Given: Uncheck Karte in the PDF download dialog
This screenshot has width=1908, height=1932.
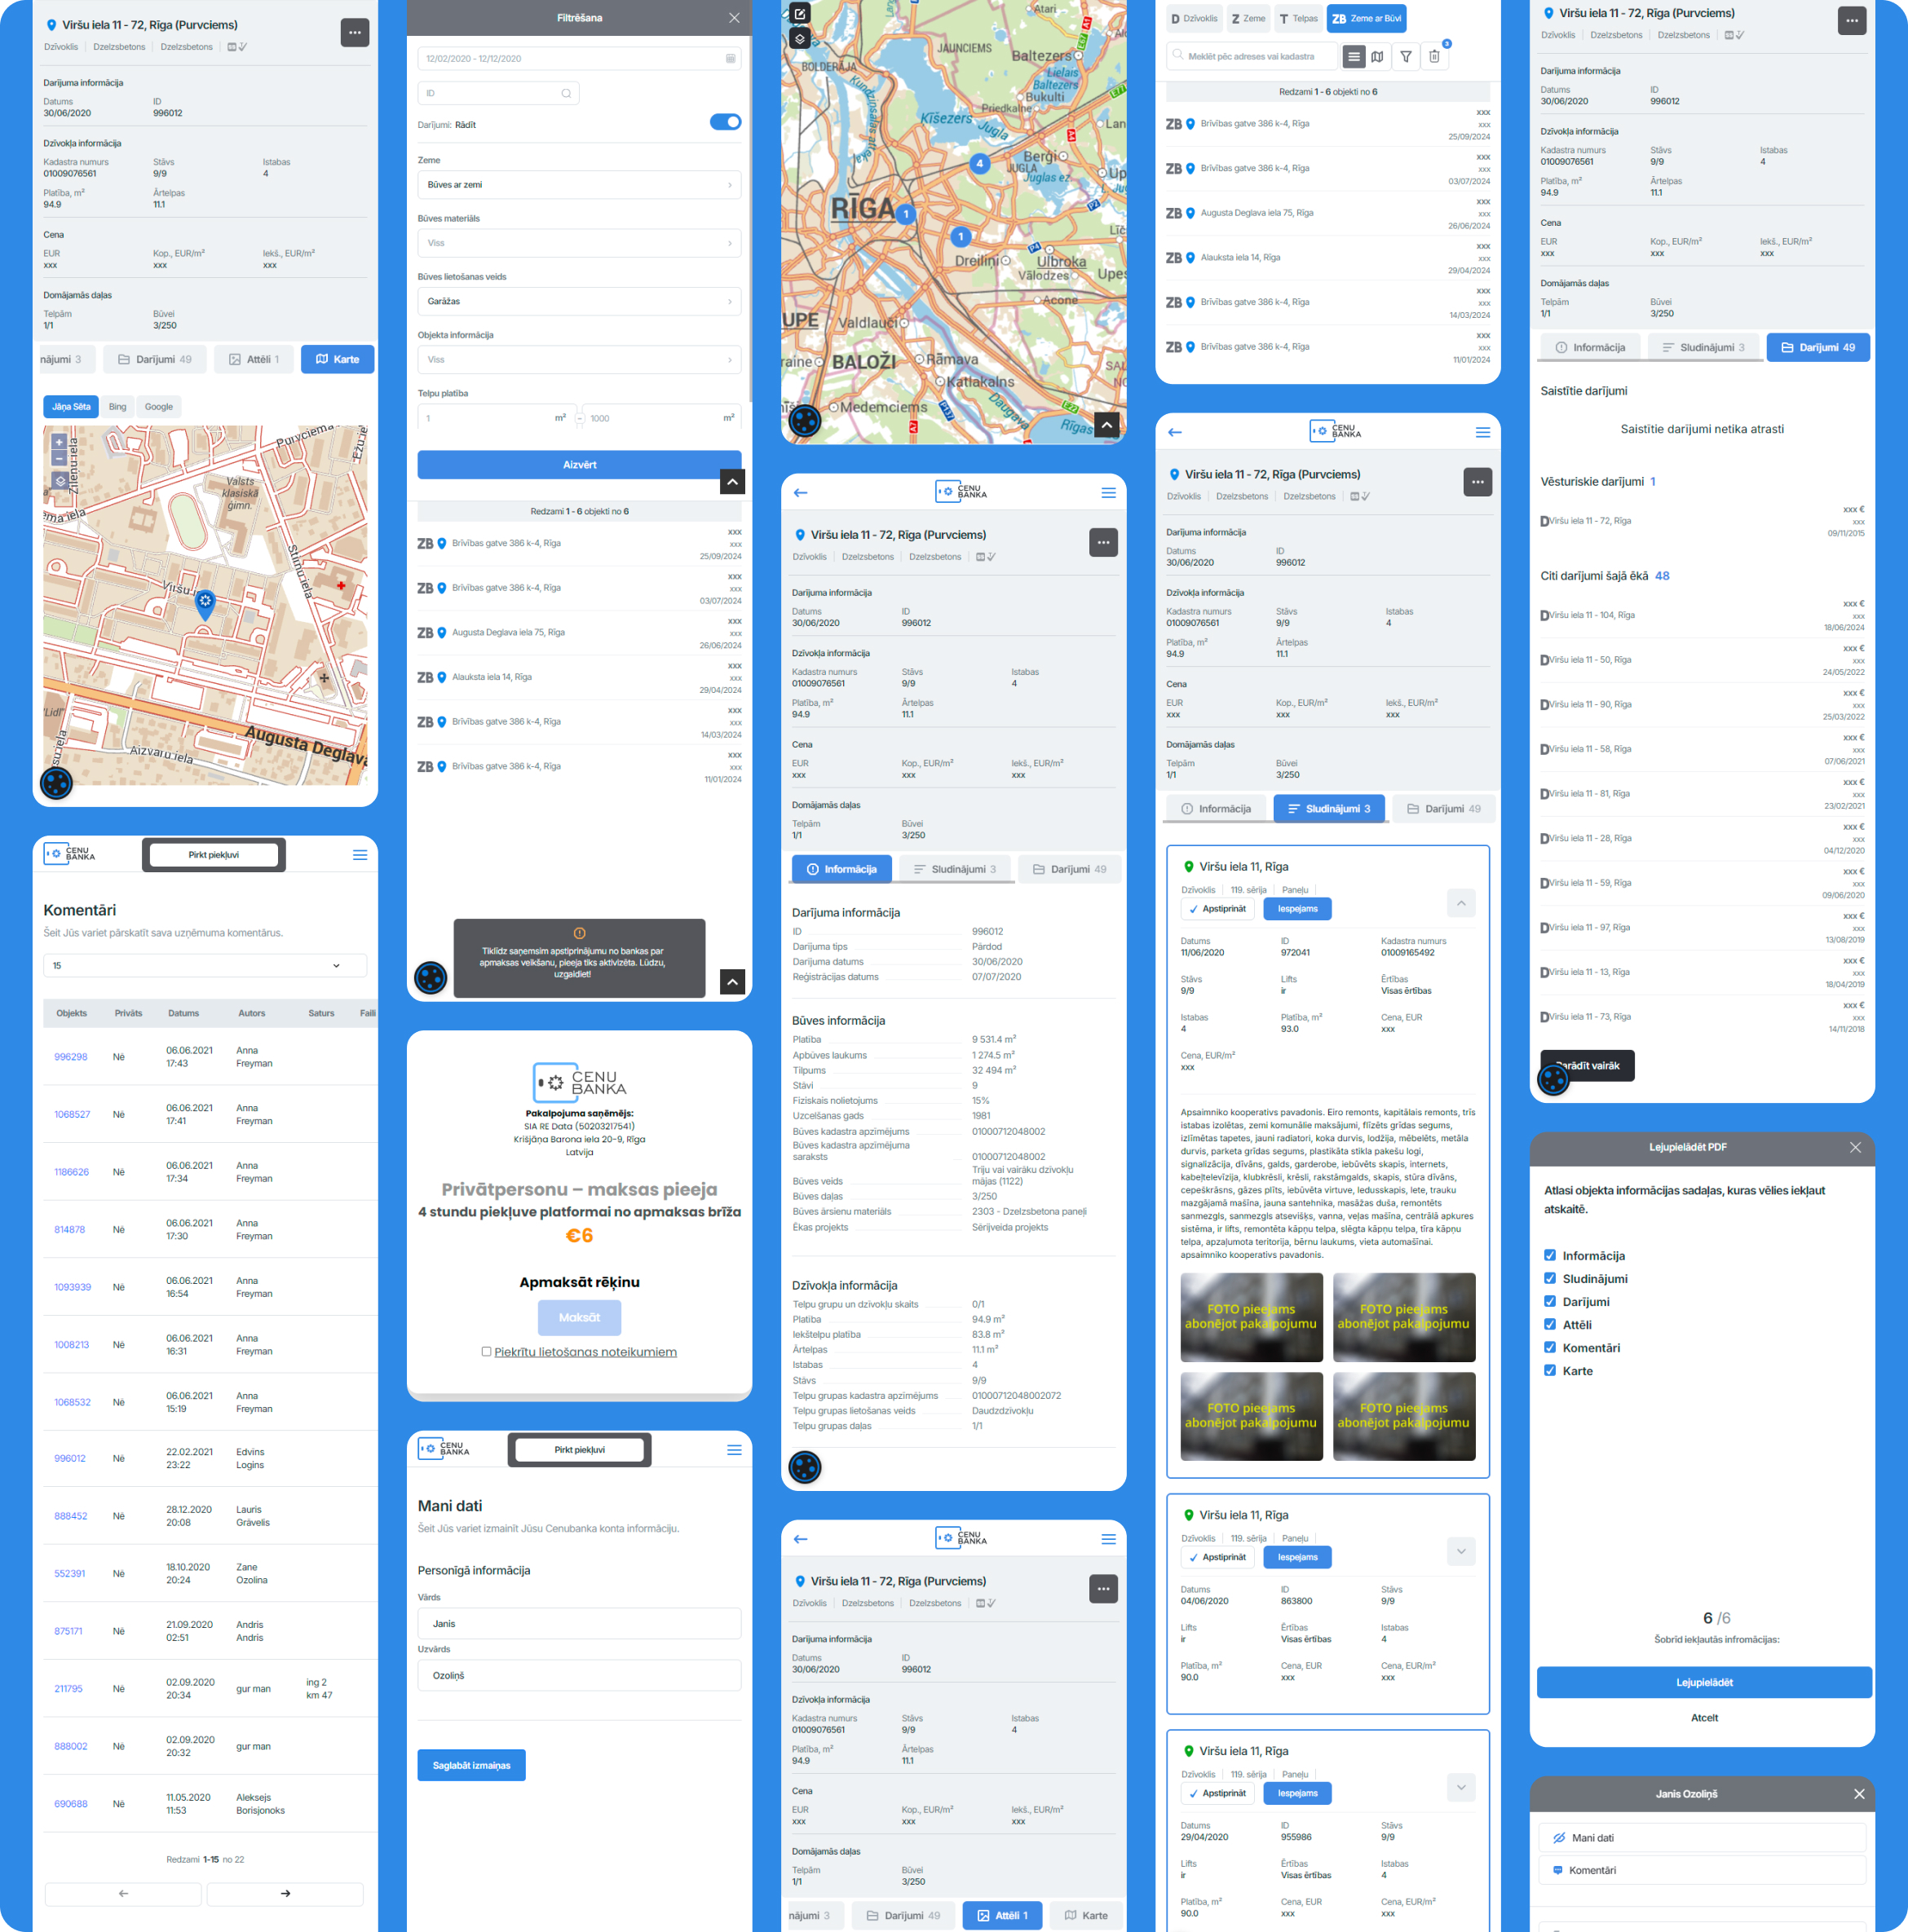Looking at the screenshot, I should click(x=1550, y=1370).
